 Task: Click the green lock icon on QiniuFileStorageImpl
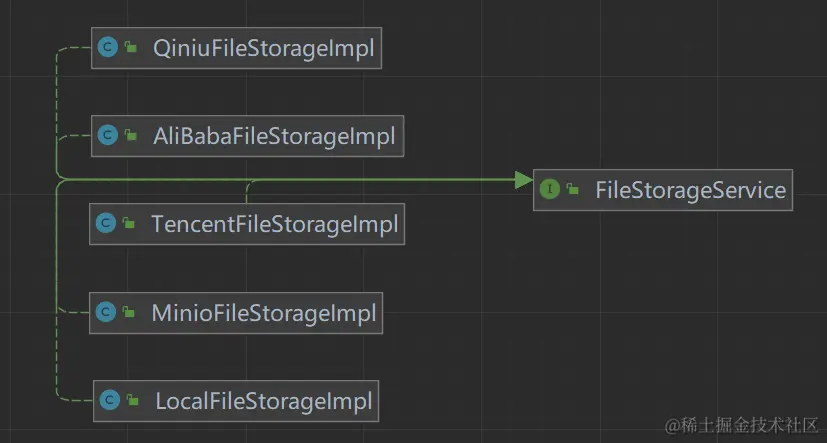pos(130,47)
